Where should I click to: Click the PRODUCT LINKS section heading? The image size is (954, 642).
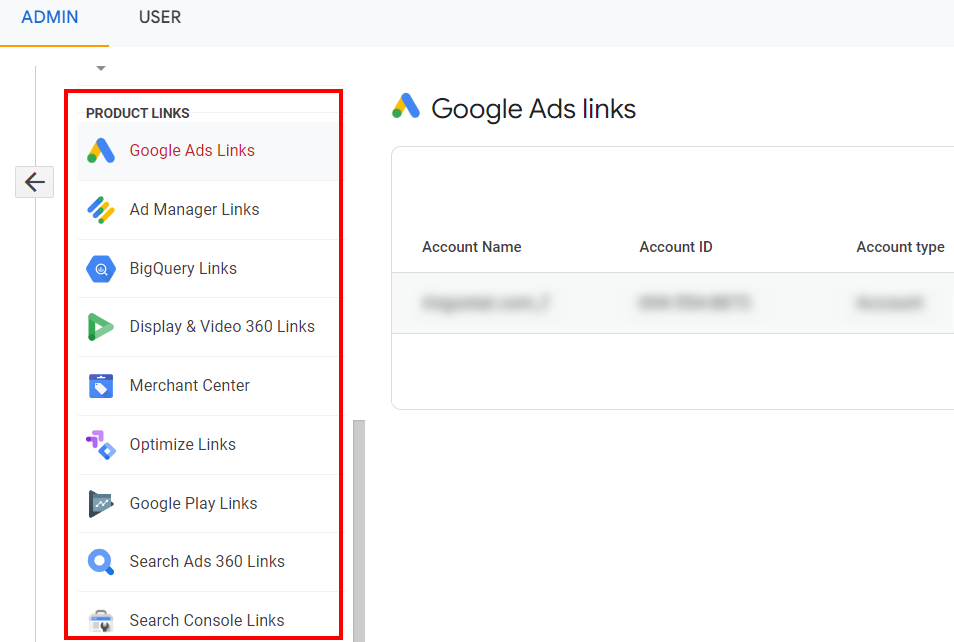[138, 113]
